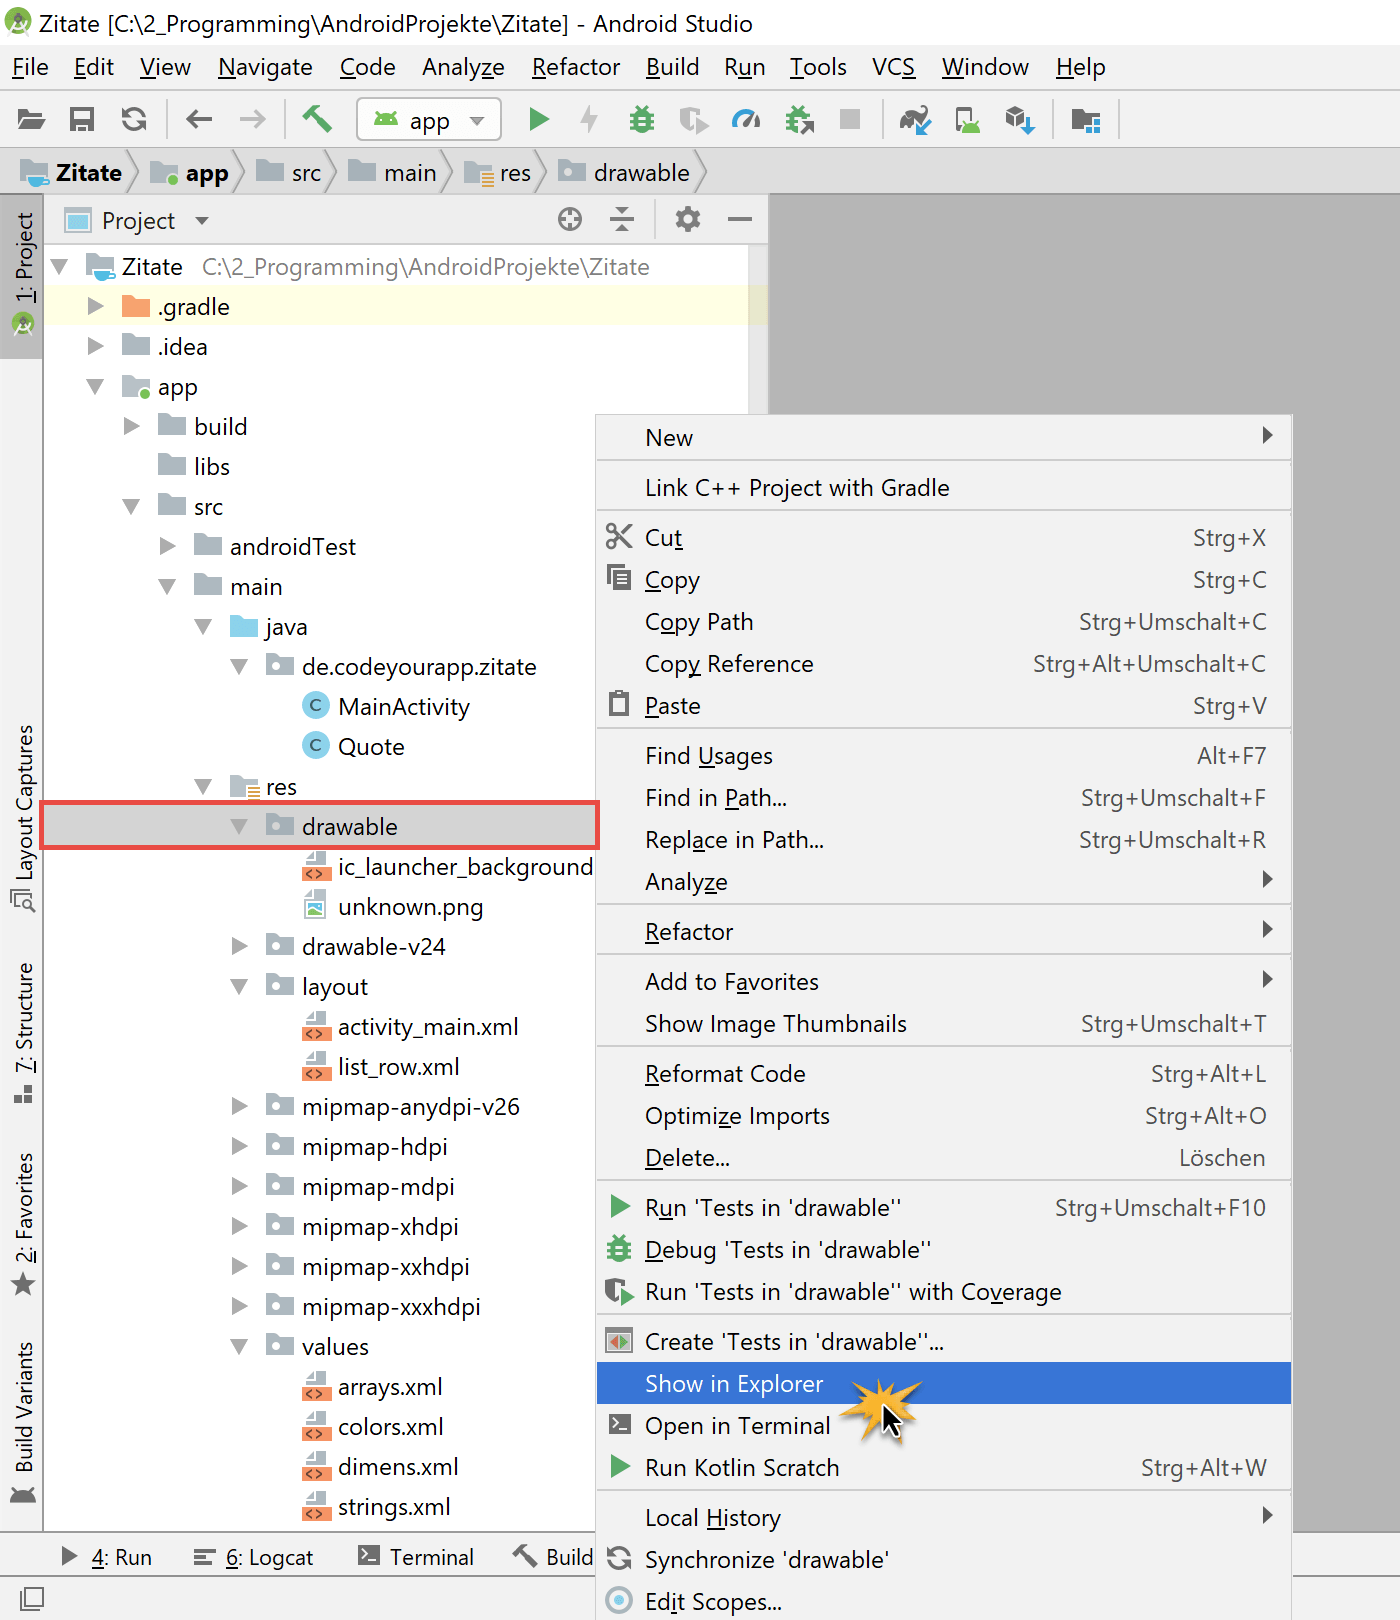1400x1620 pixels.
Task: Choose Open in Terminal context entry
Action: [x=944, y=1425]
